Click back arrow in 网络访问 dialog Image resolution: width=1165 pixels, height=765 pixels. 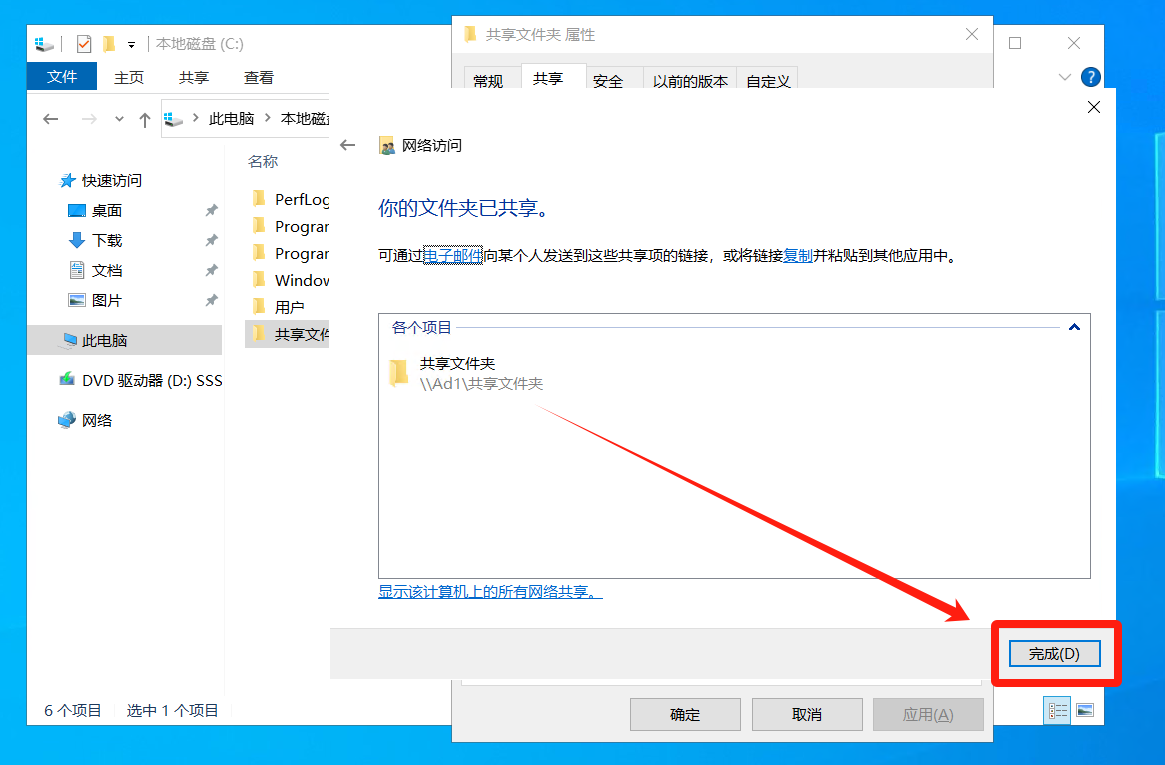pos(348,146)
